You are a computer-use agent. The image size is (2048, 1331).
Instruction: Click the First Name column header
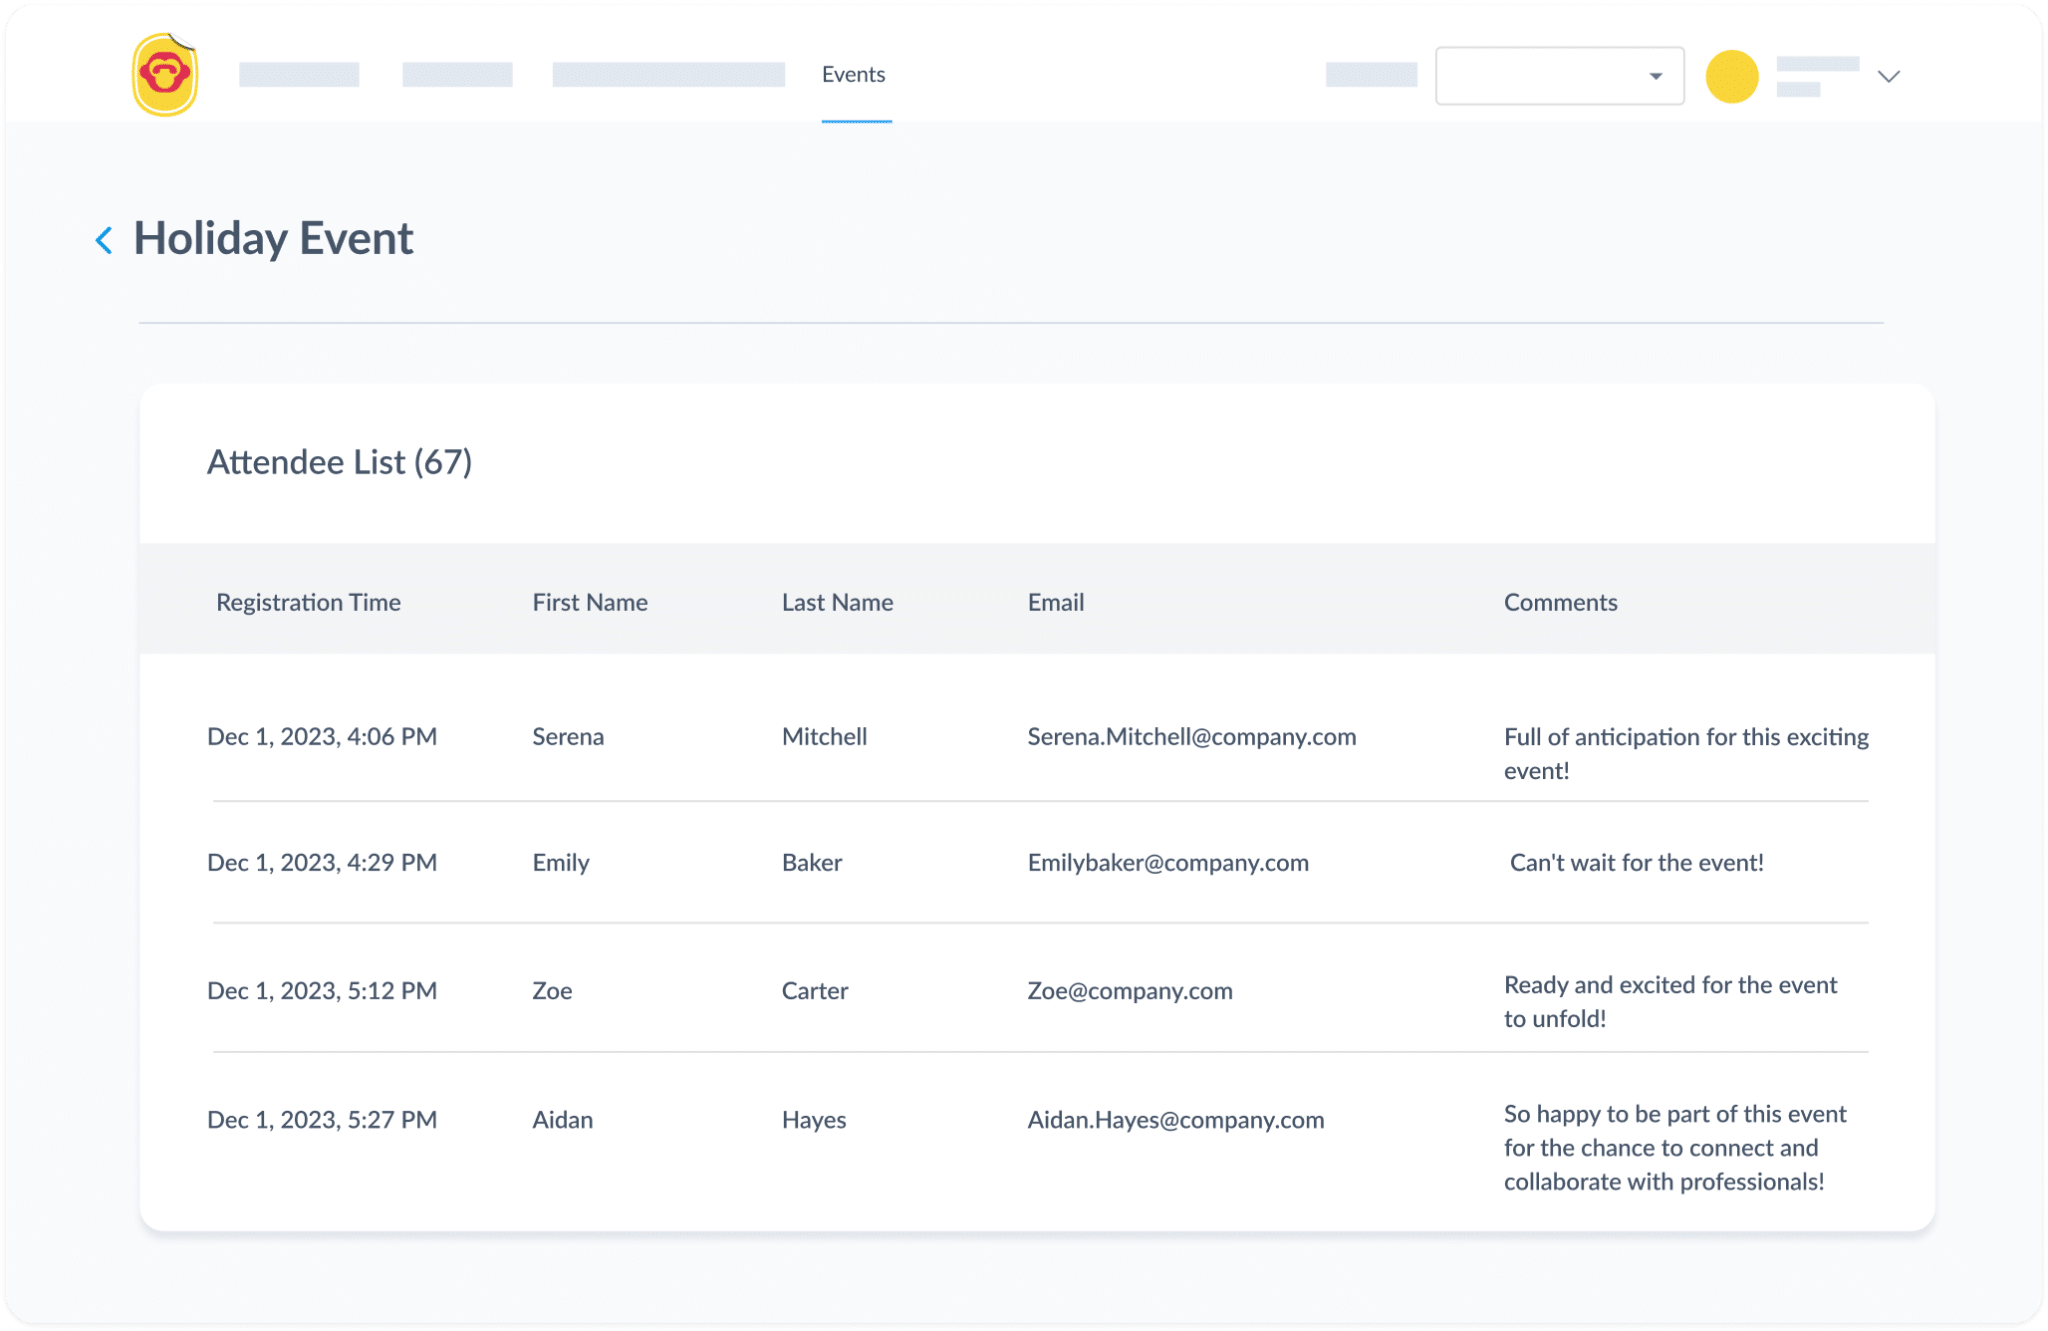[x=590, y=602]
